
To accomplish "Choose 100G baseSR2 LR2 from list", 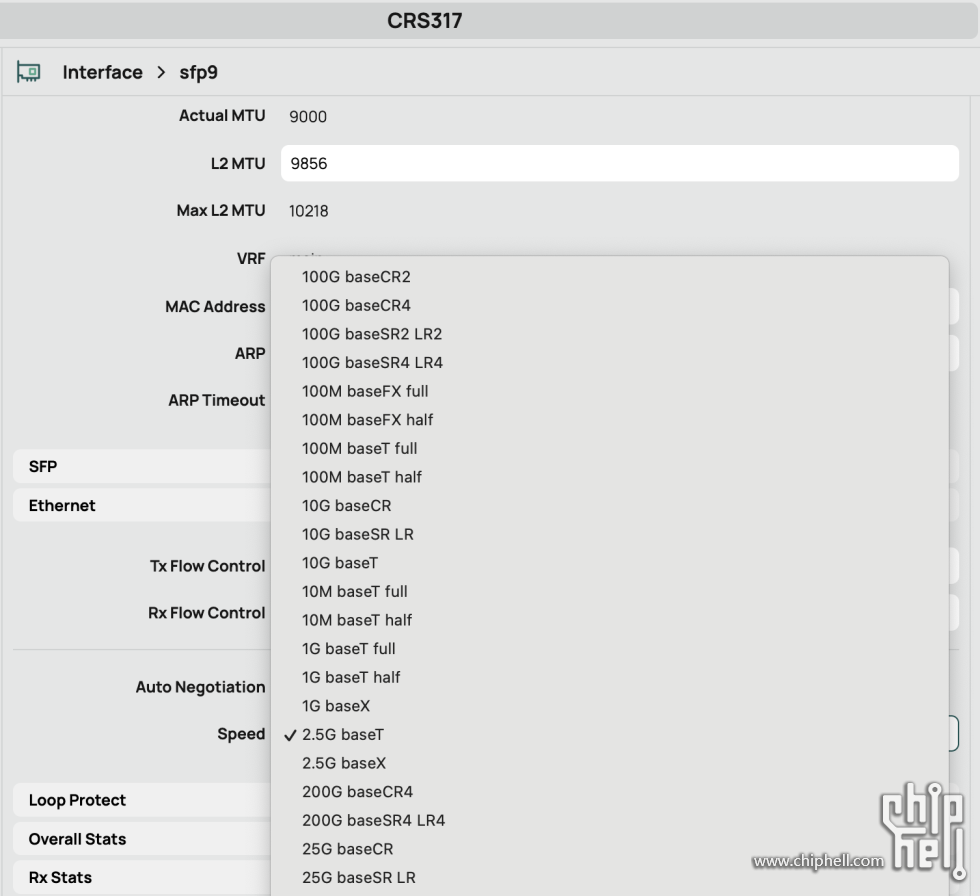I will [x=372, y=334].
